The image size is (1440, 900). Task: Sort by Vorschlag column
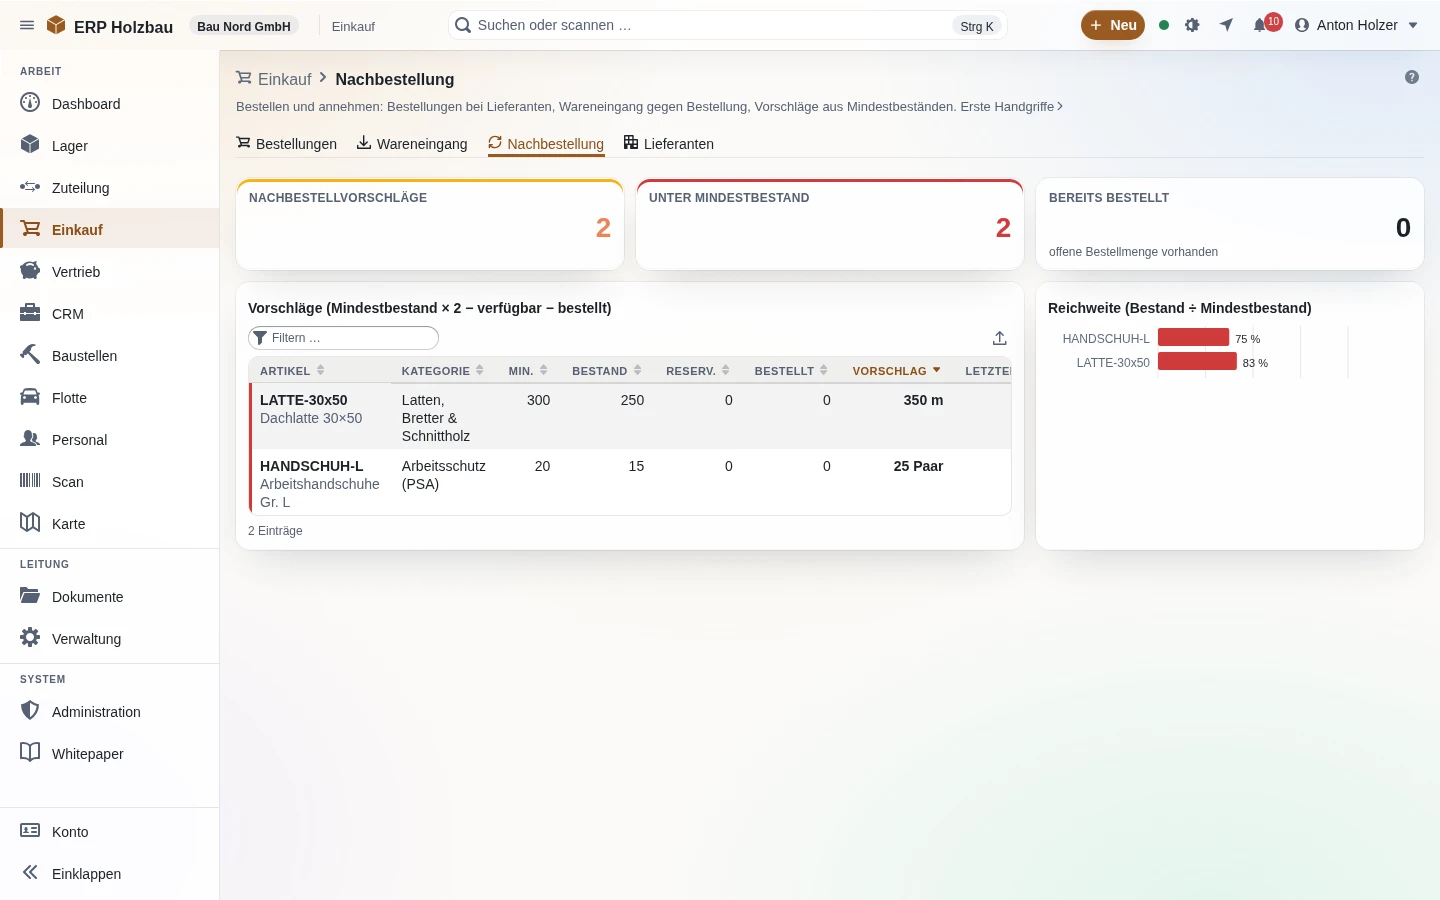897,370
